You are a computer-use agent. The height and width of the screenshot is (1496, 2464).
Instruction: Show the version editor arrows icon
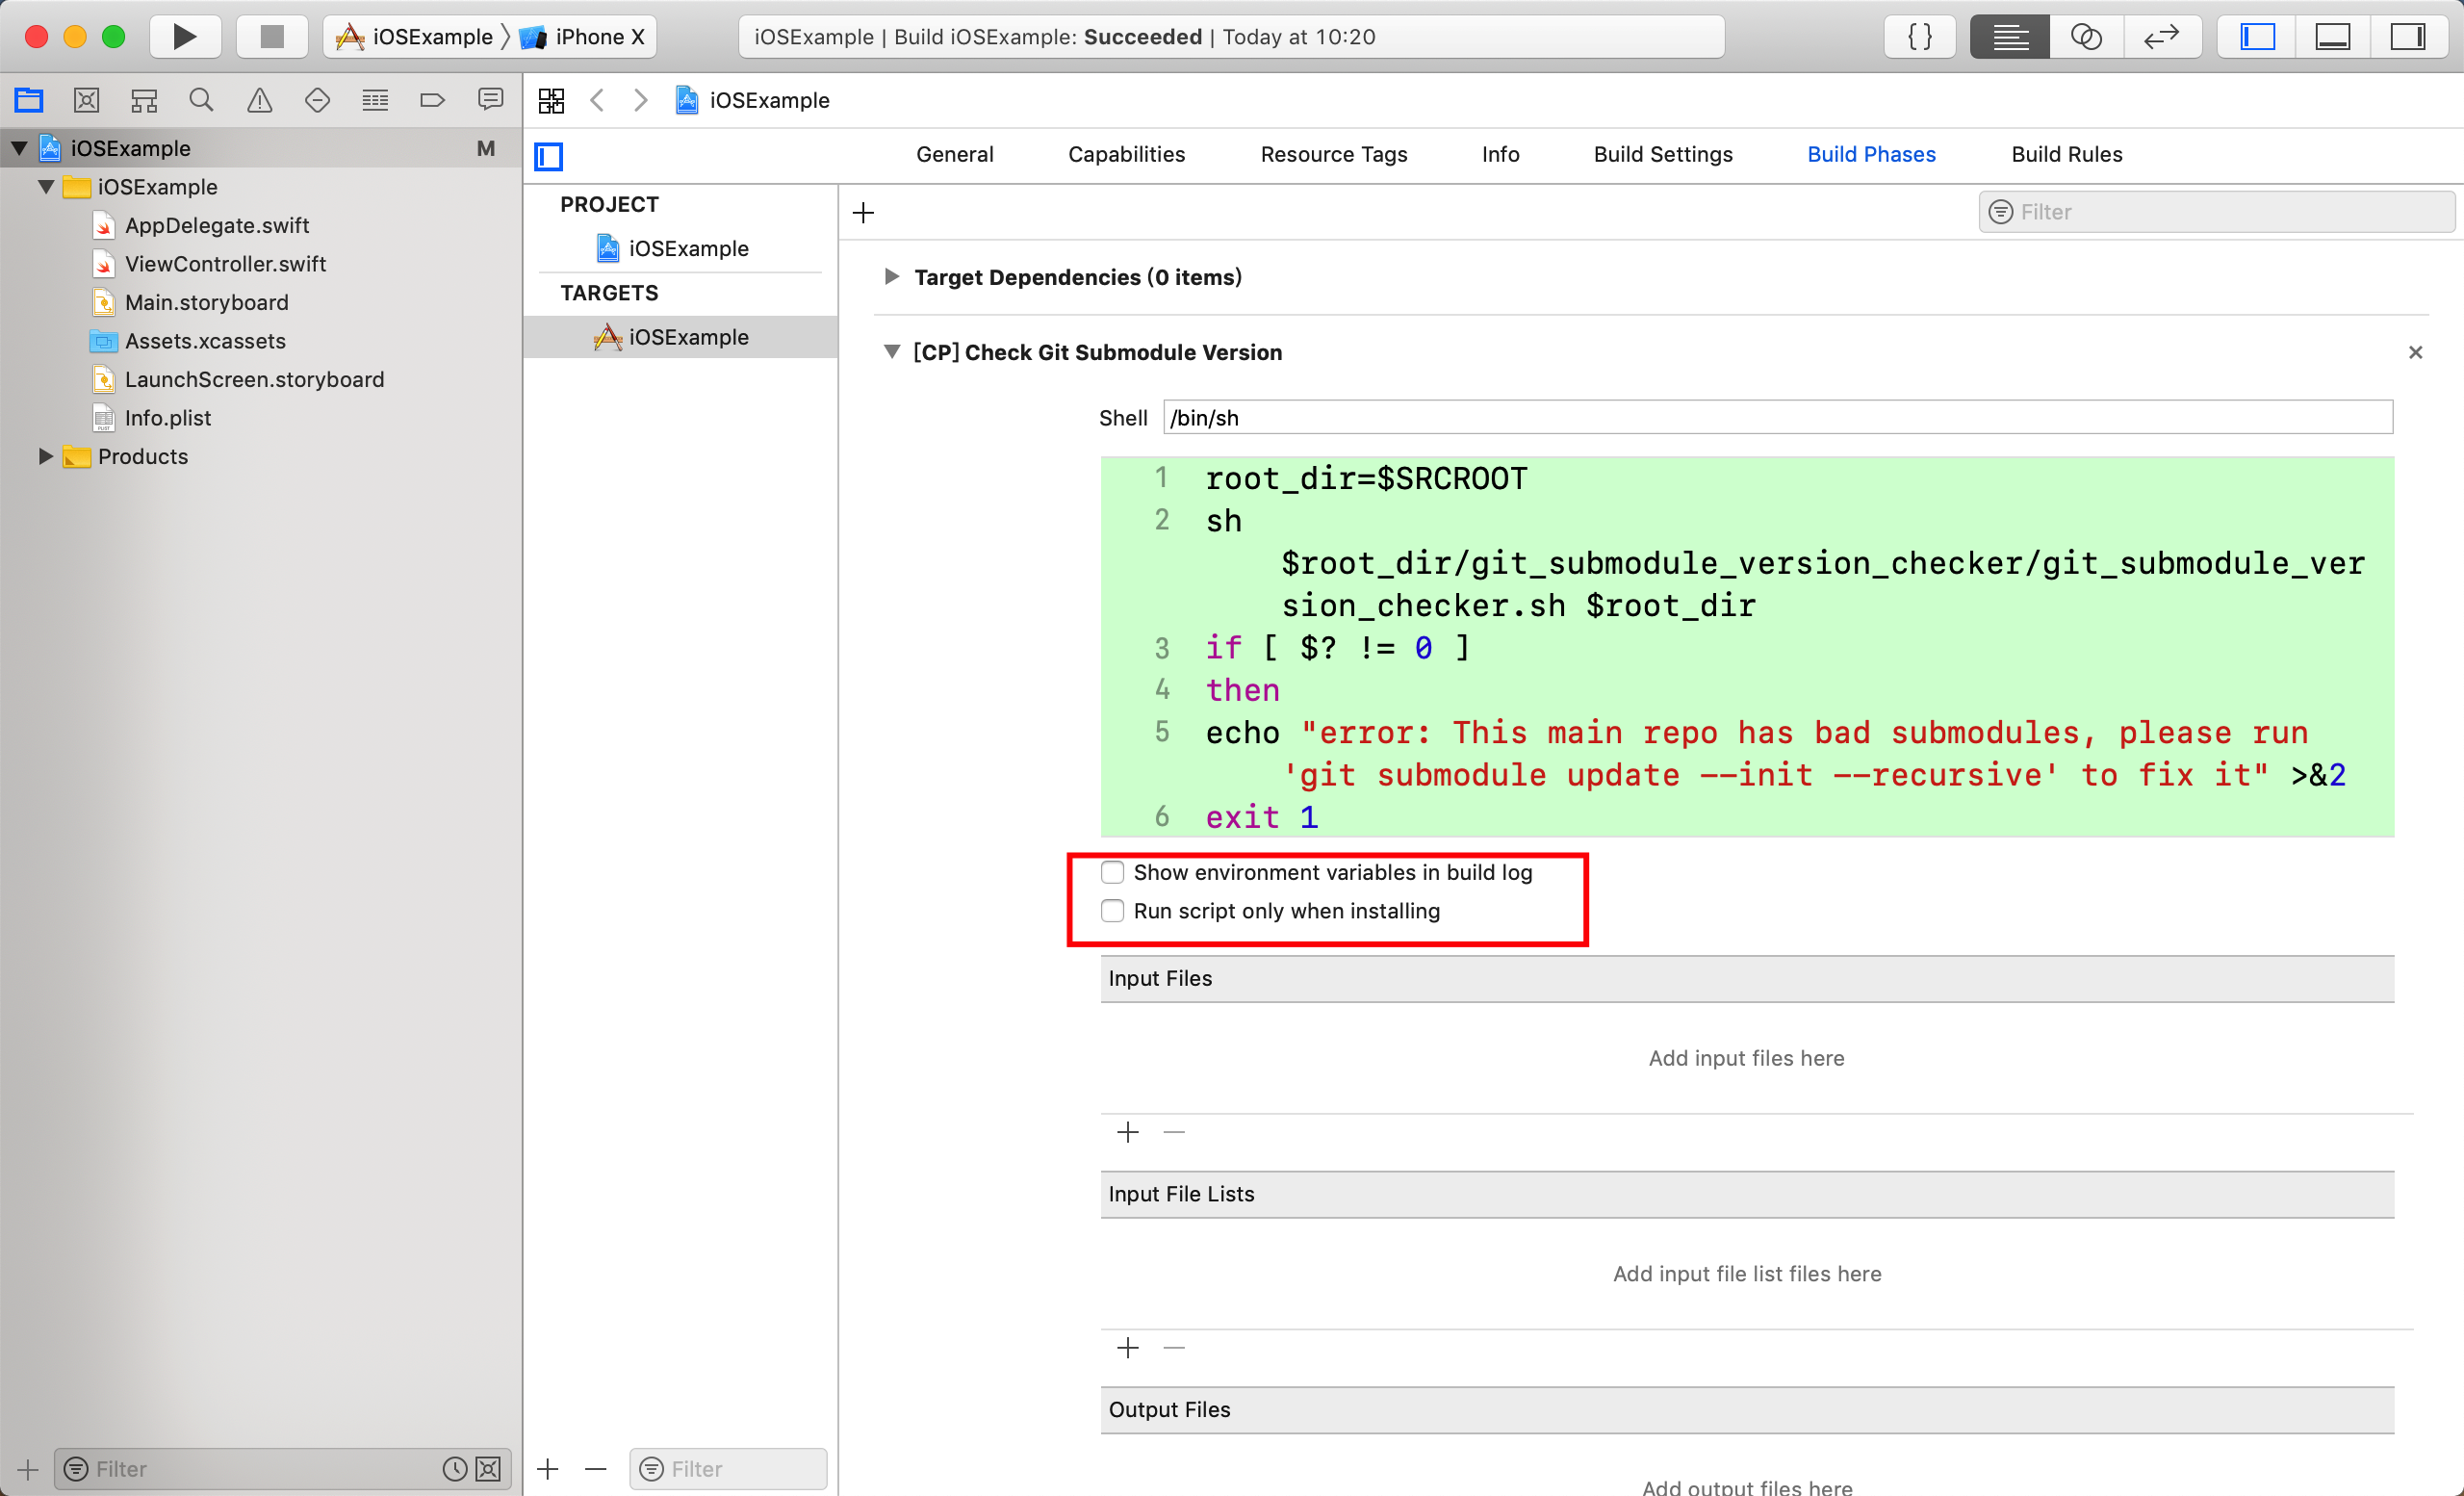[x=2161, y=37]
